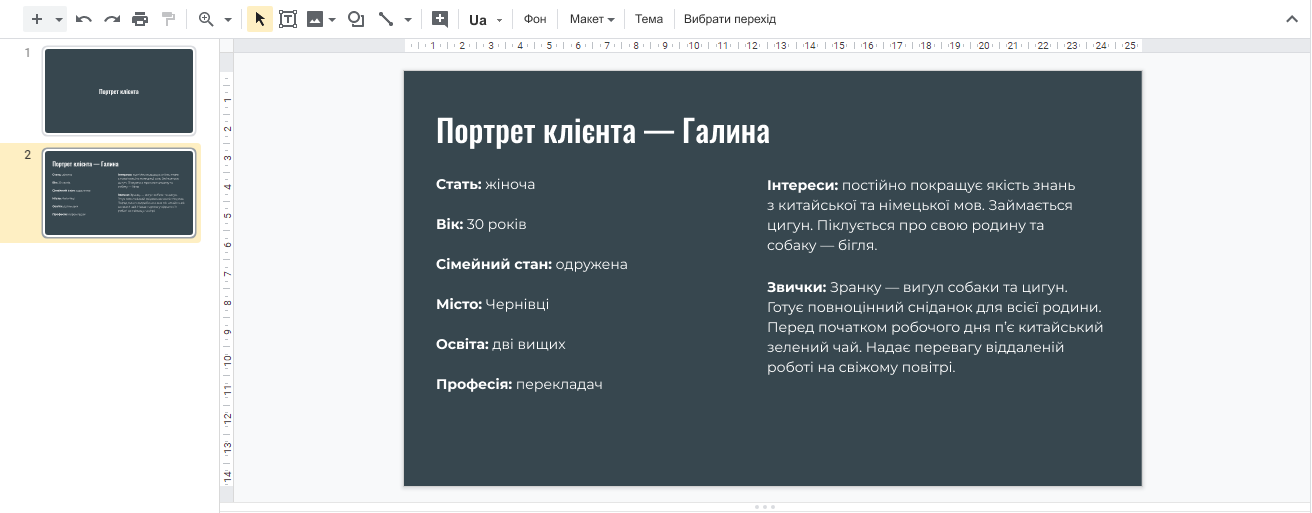This screenshot has height=513, width=1312.
Task: Select the cursor arrow tool
Action: tap(260, 19)
